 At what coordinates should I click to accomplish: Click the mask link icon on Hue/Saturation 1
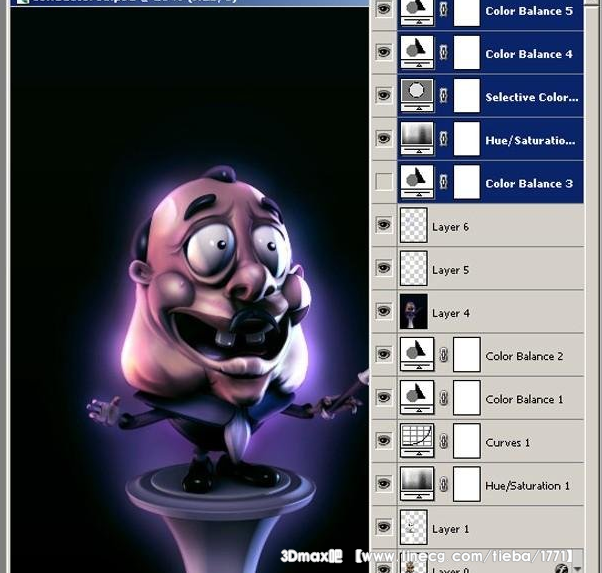pyautogui.click(x=443, y=484)
